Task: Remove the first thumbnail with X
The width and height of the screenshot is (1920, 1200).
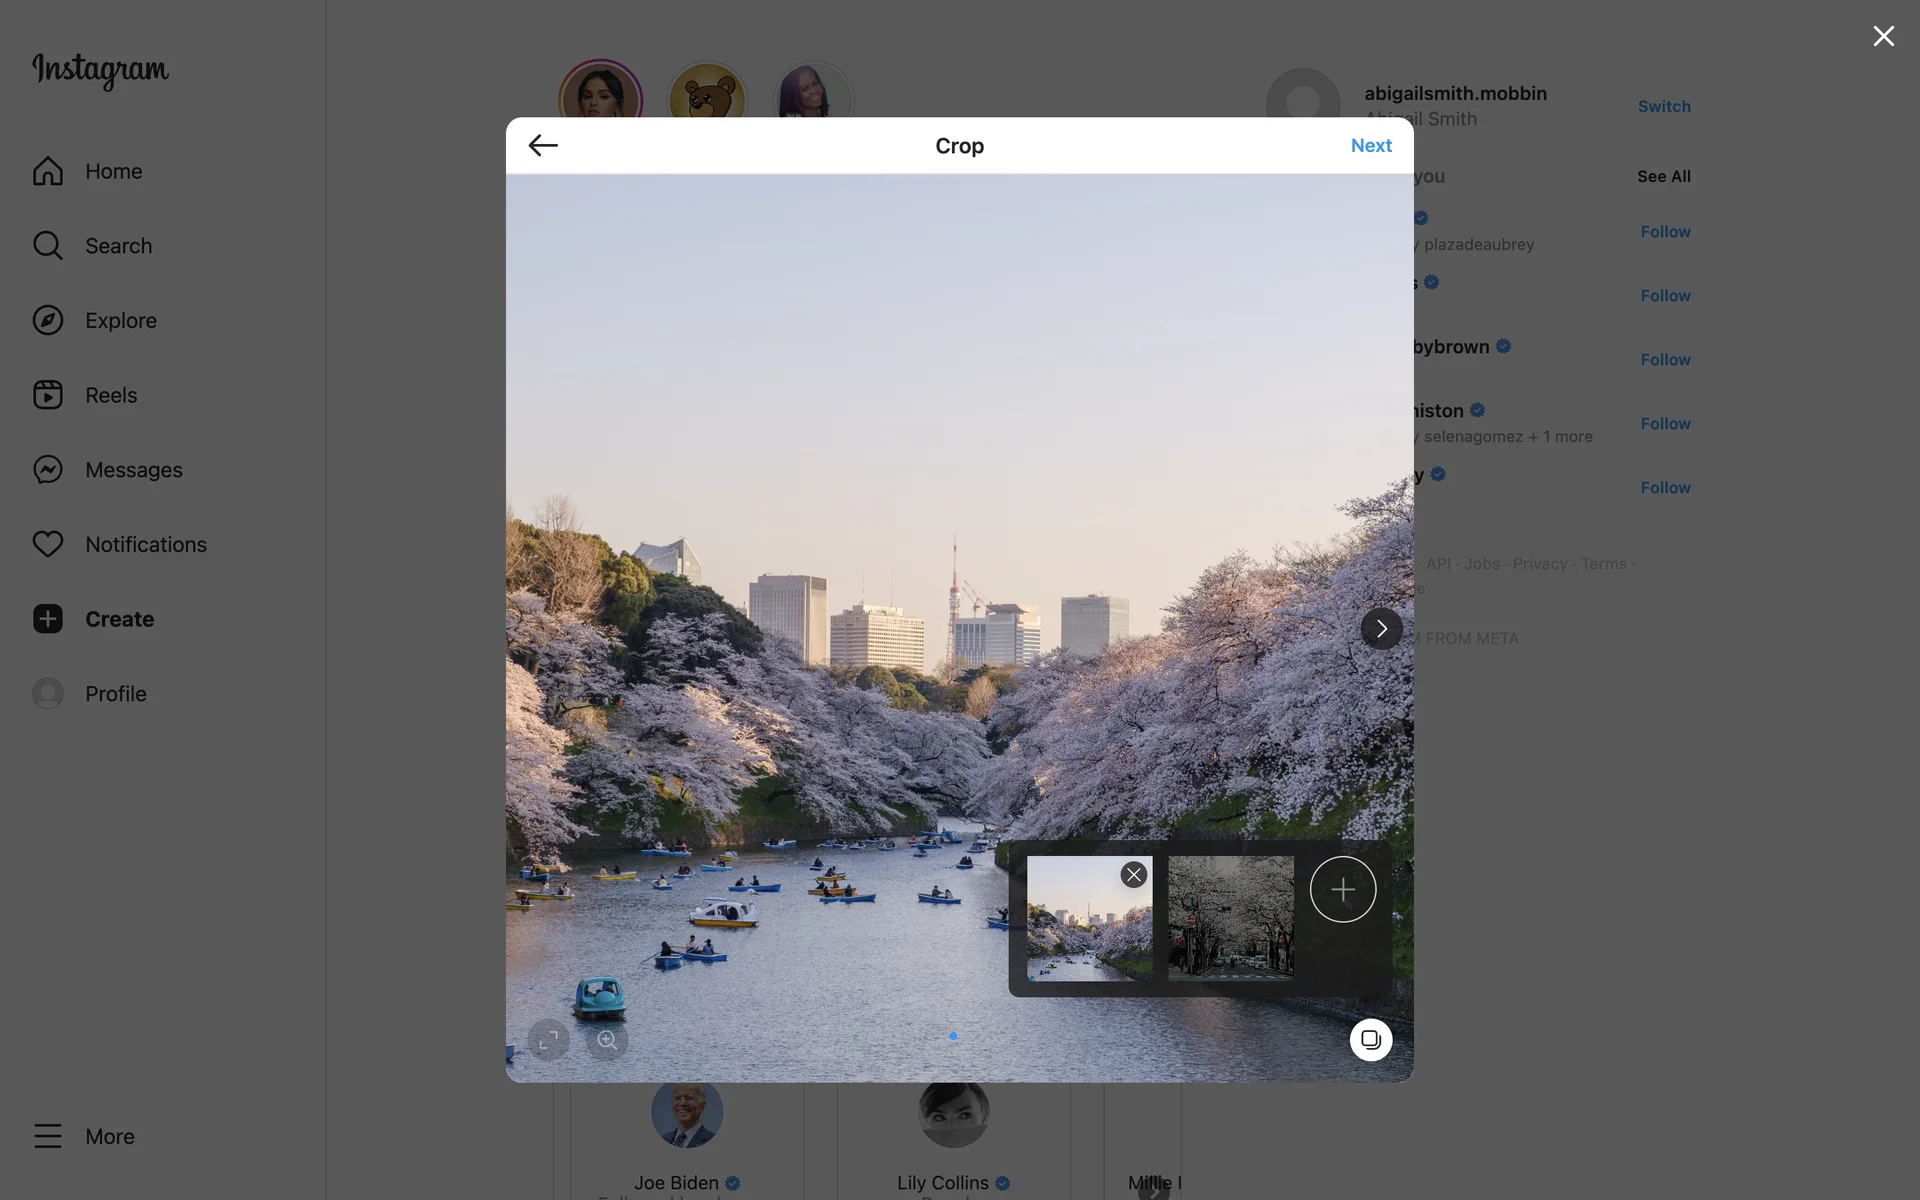Action: click(1133, 875)
